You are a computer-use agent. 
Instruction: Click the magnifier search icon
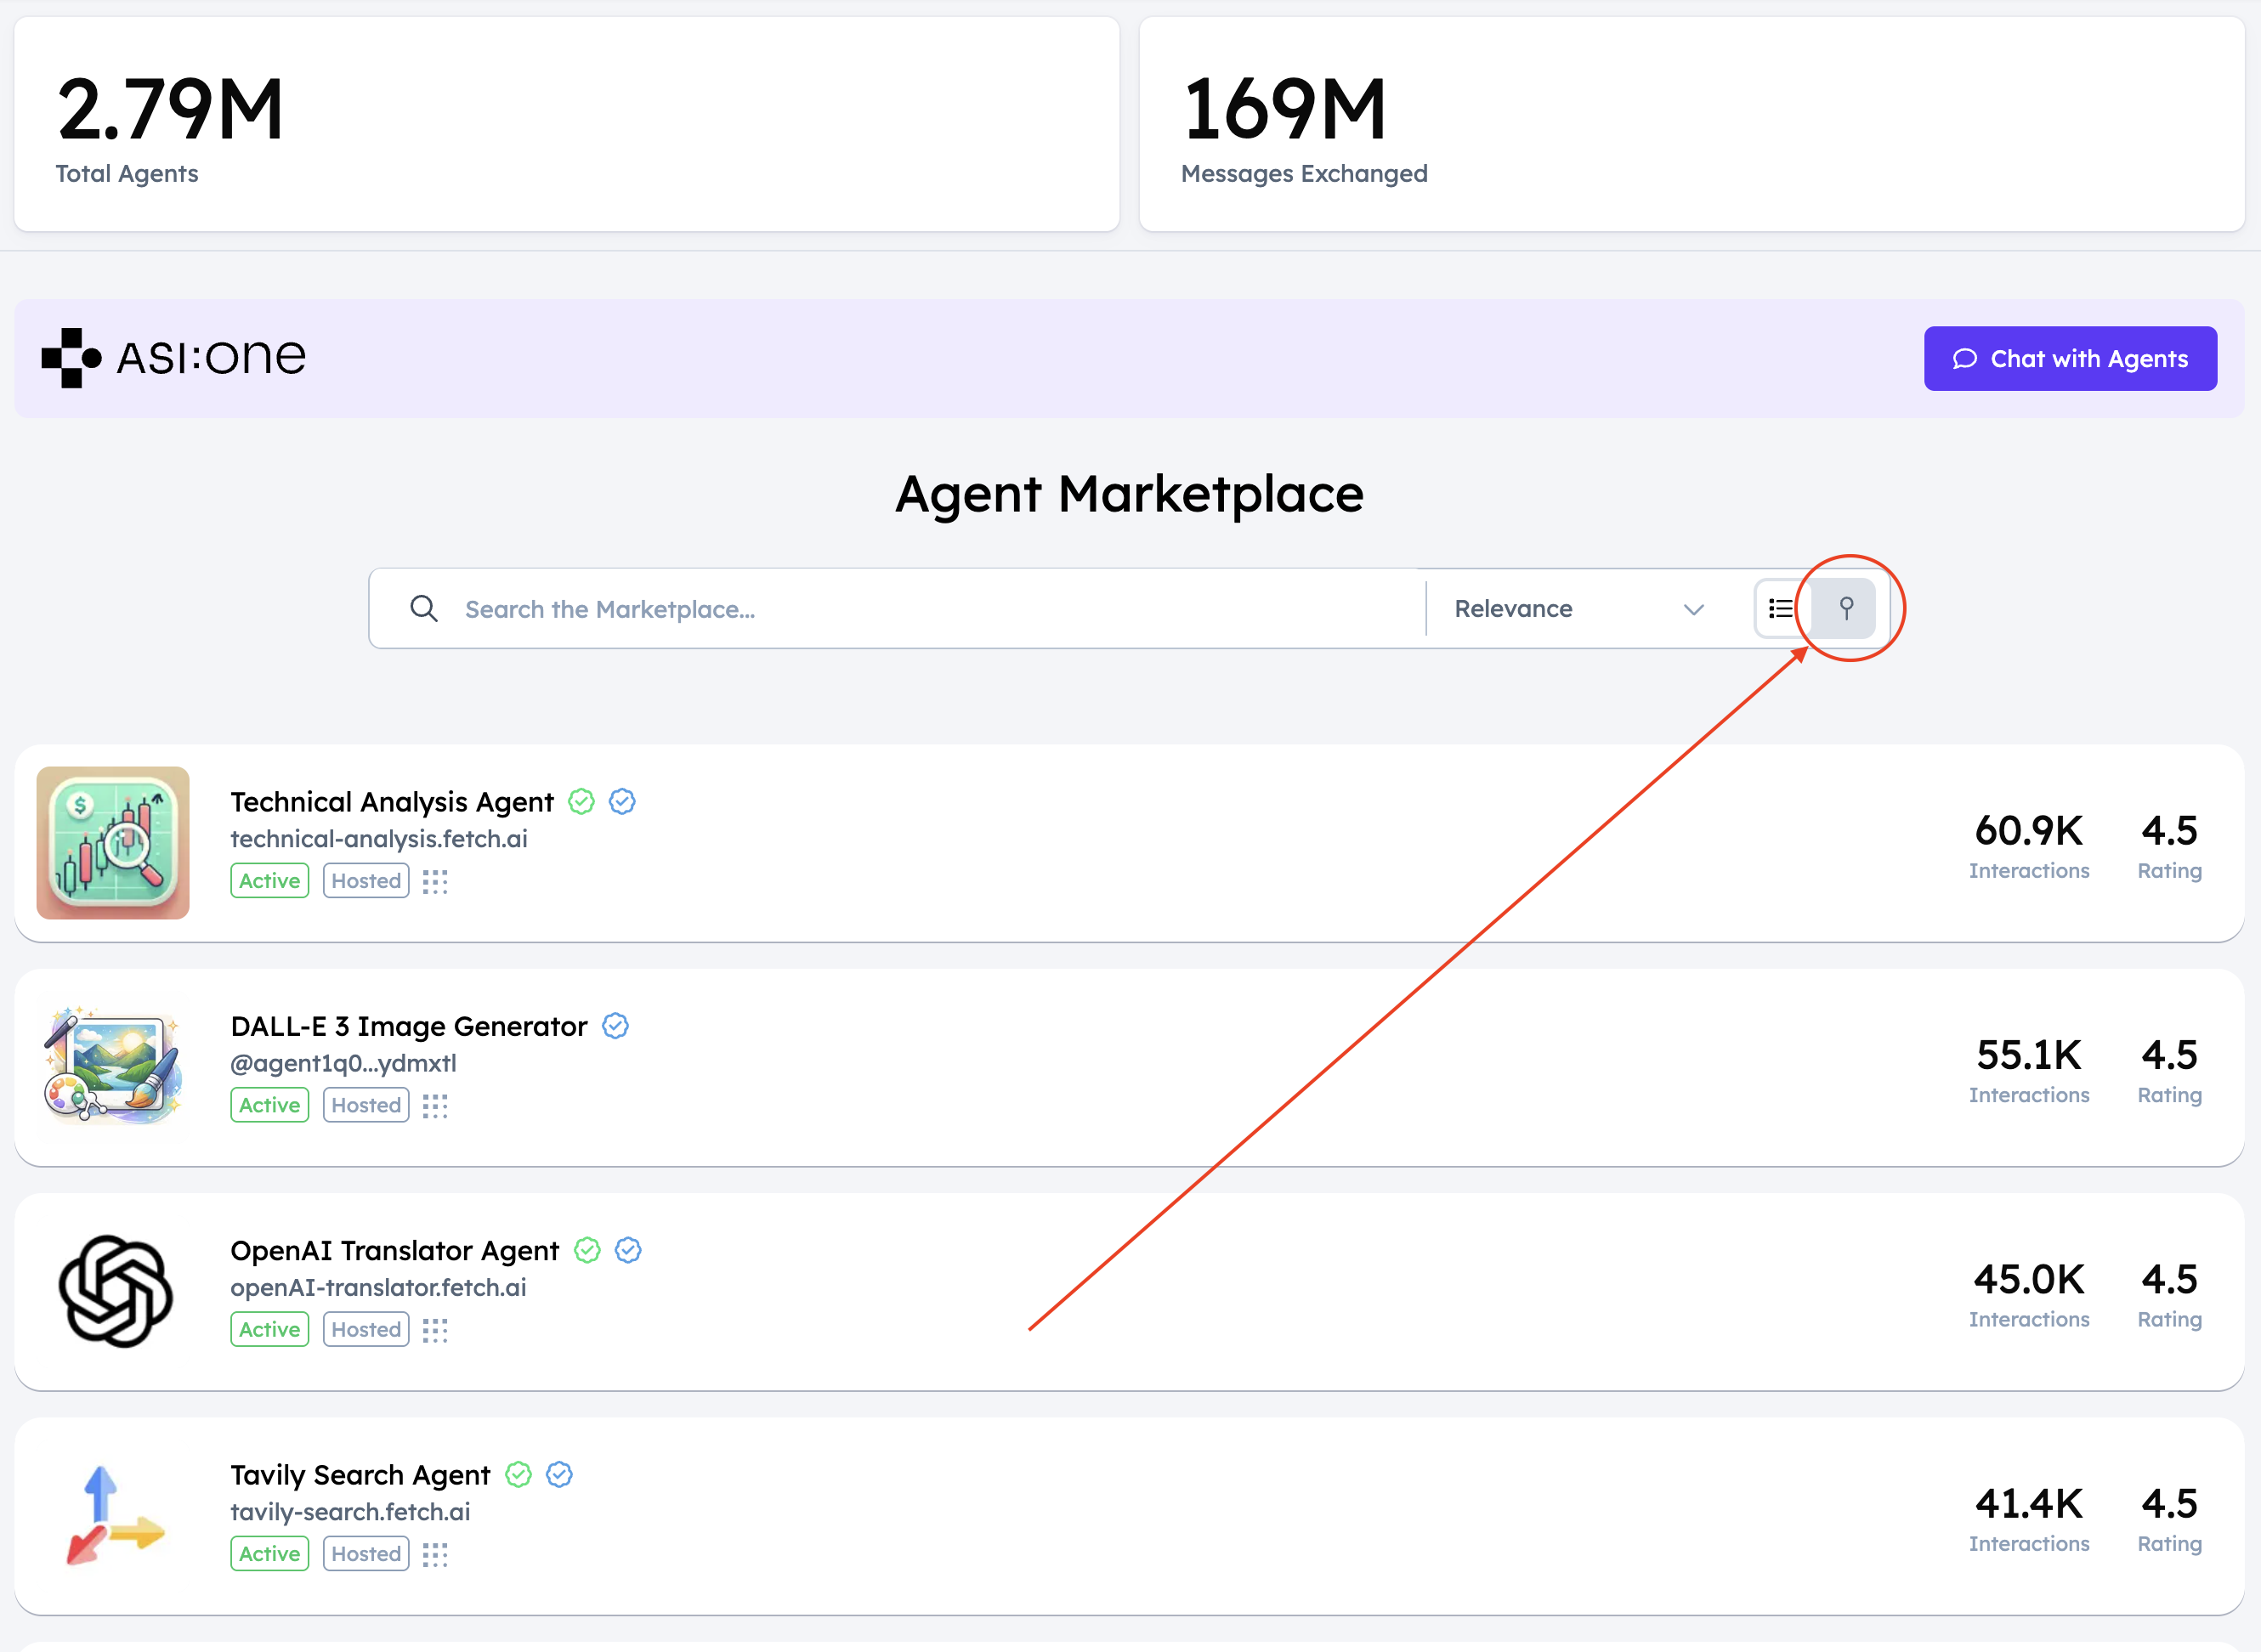424,608
